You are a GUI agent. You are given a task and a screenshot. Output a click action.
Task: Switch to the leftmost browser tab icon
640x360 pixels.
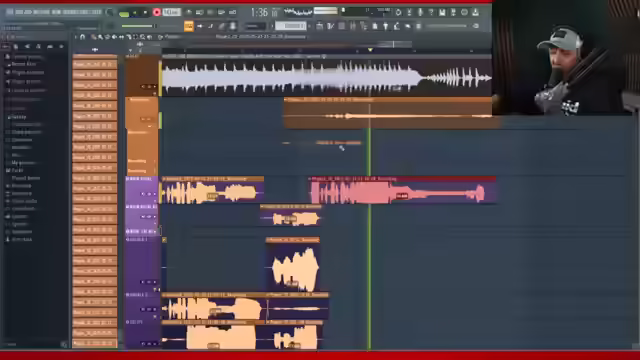[x=6, y=46]
